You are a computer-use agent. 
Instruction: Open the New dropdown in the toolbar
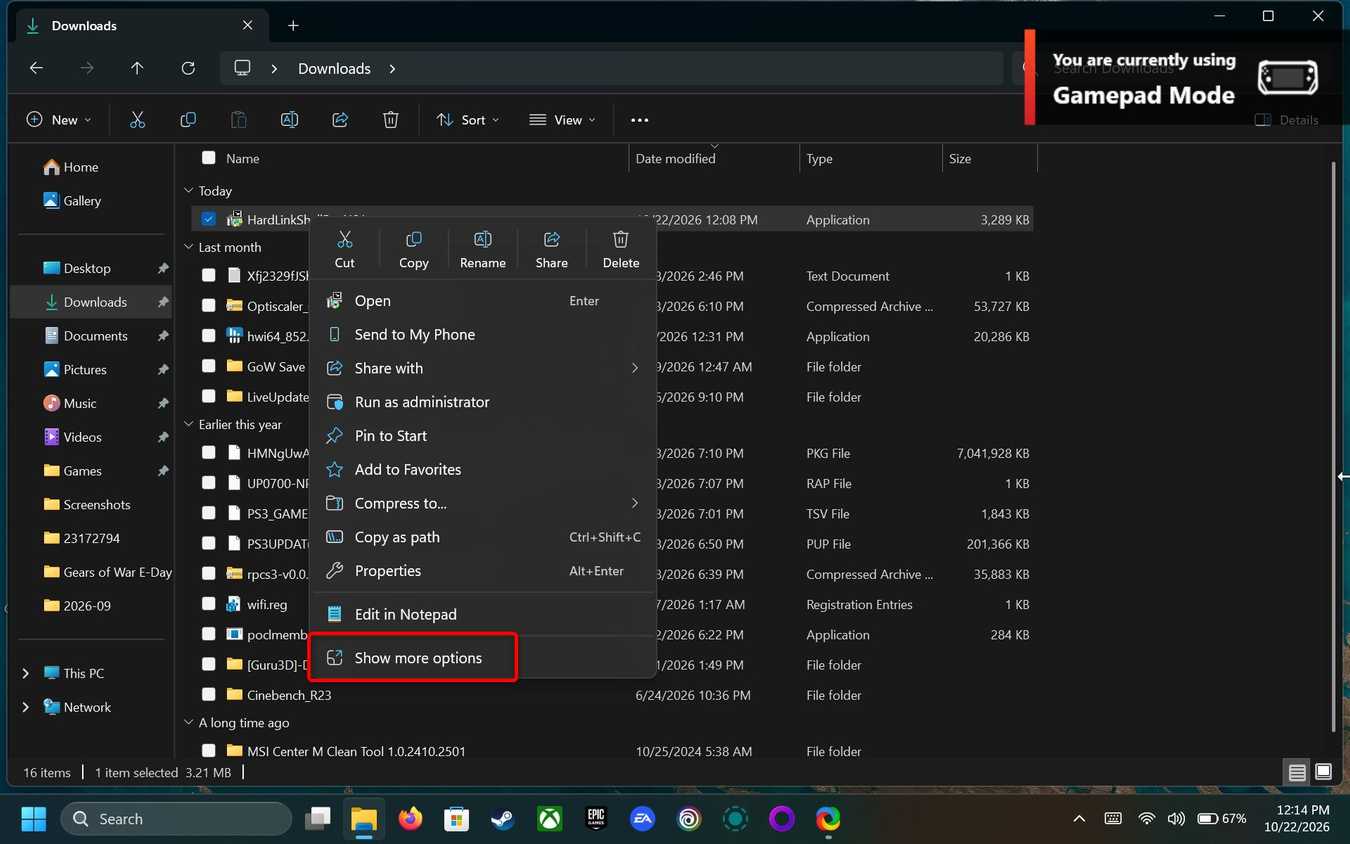(58, 120)
